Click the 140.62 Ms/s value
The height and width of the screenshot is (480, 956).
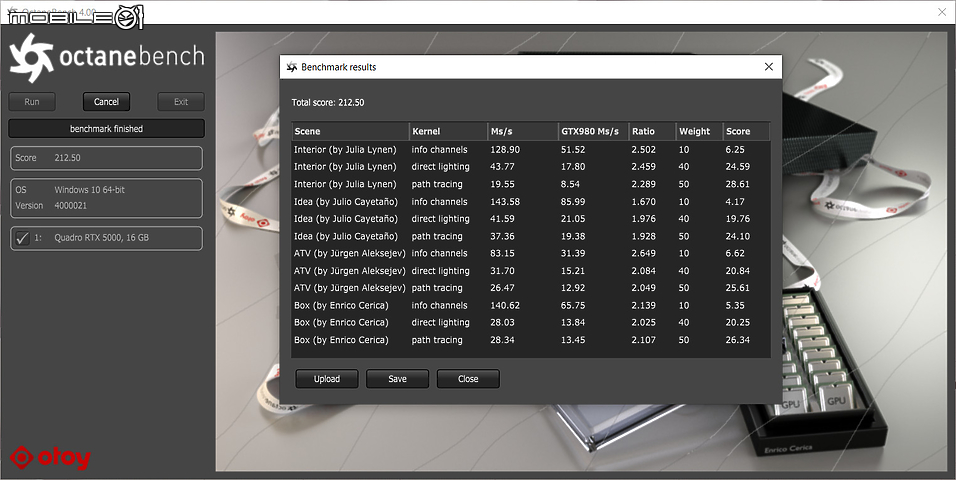click(505, 306)
